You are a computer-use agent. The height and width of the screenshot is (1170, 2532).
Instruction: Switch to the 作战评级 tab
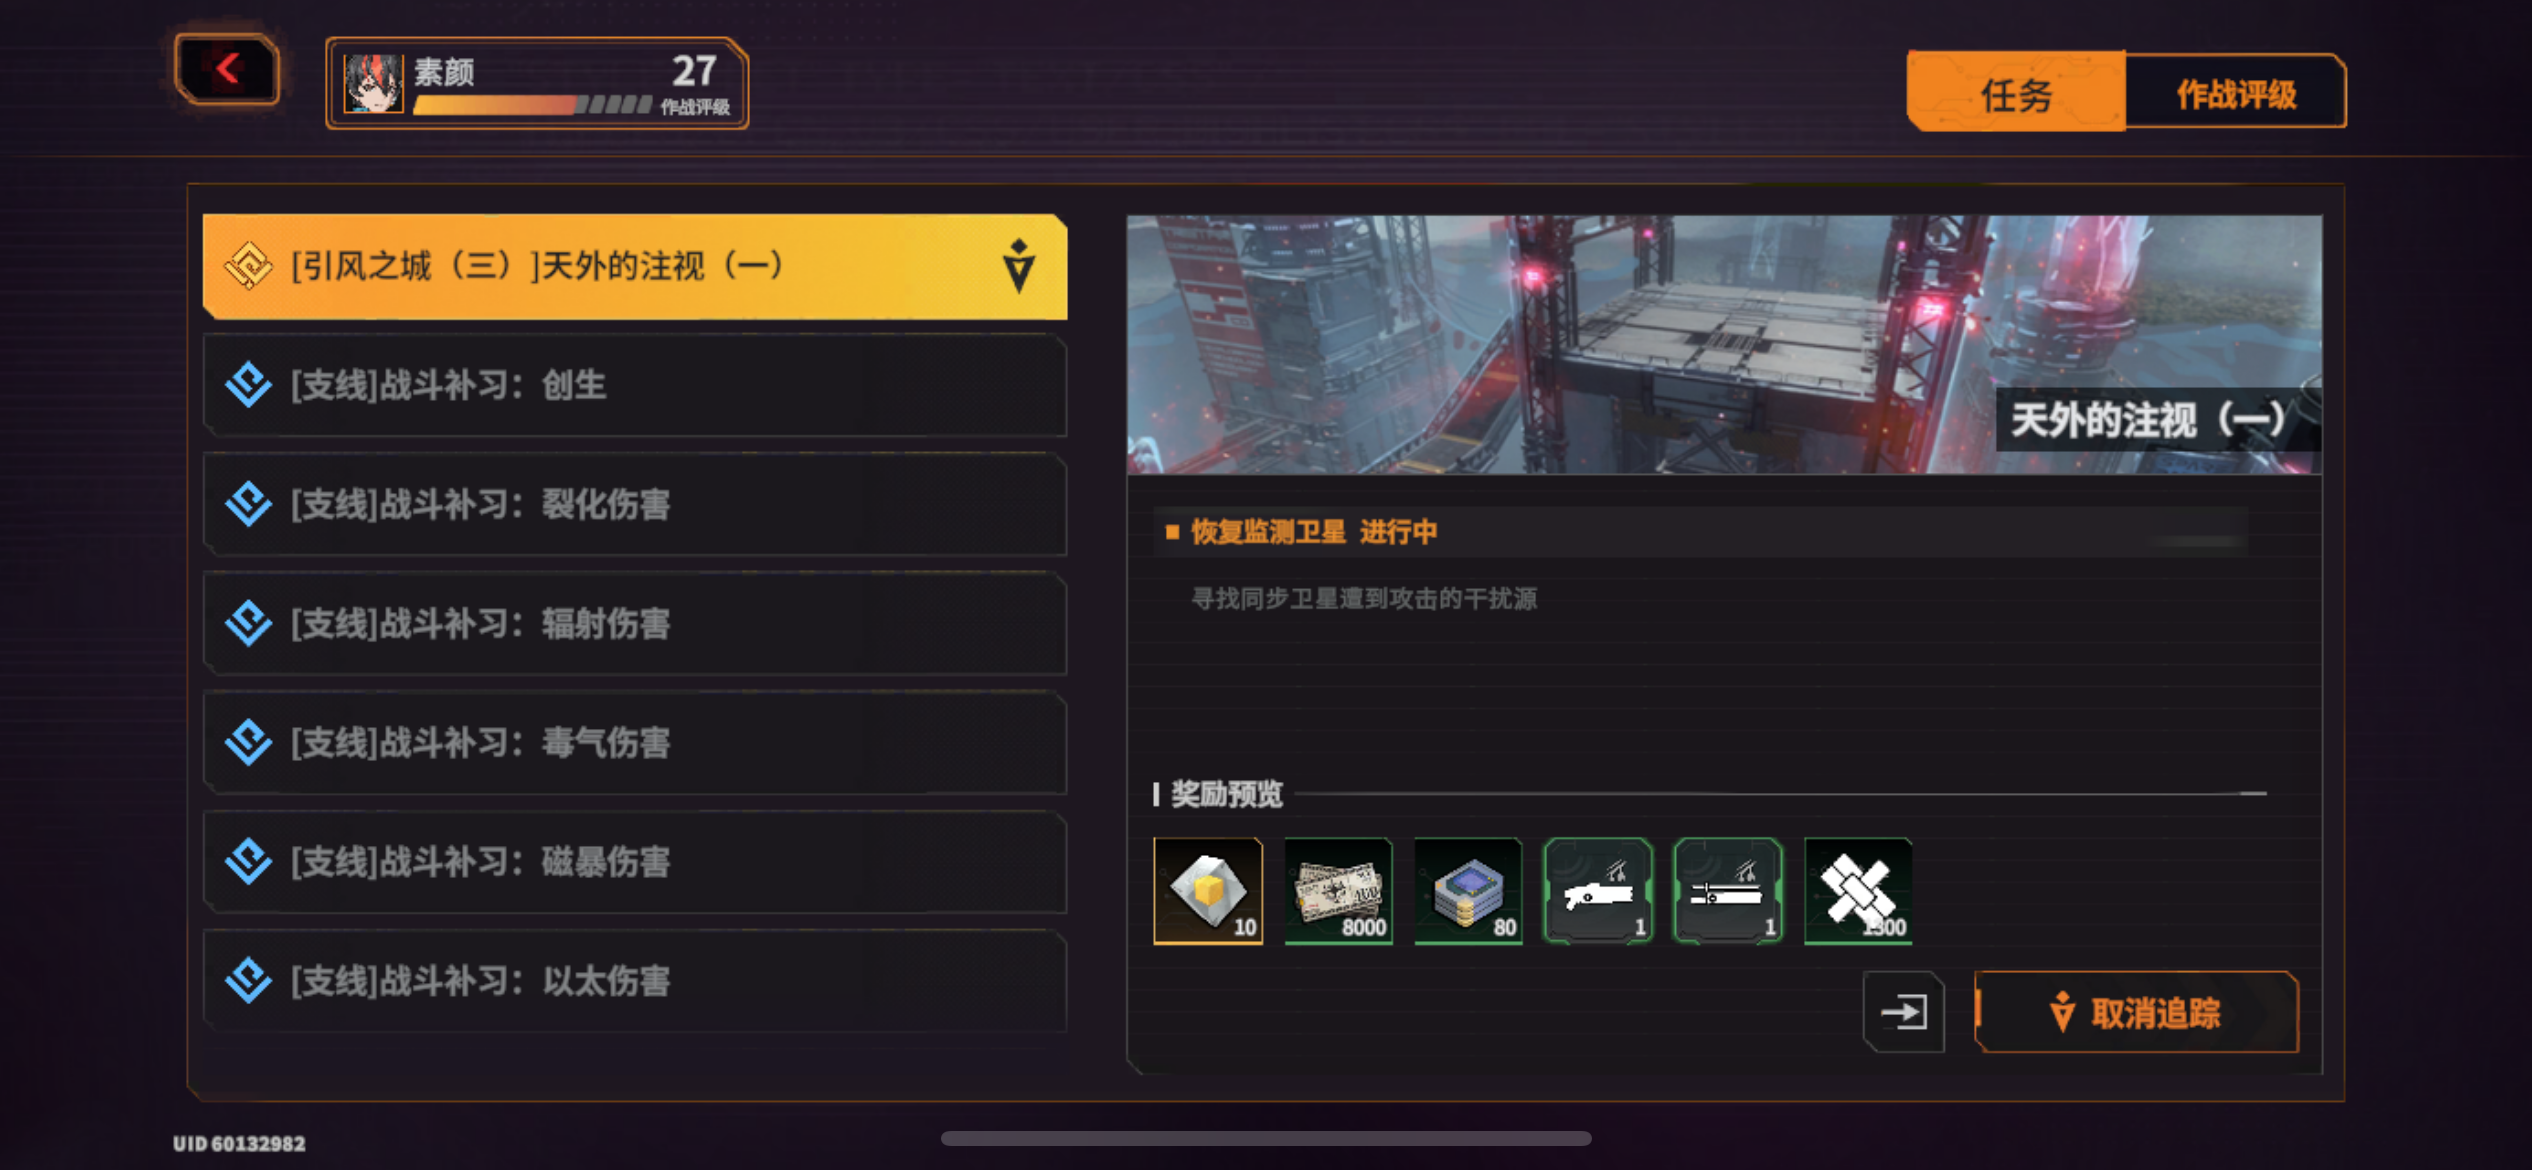[2236, 93]
